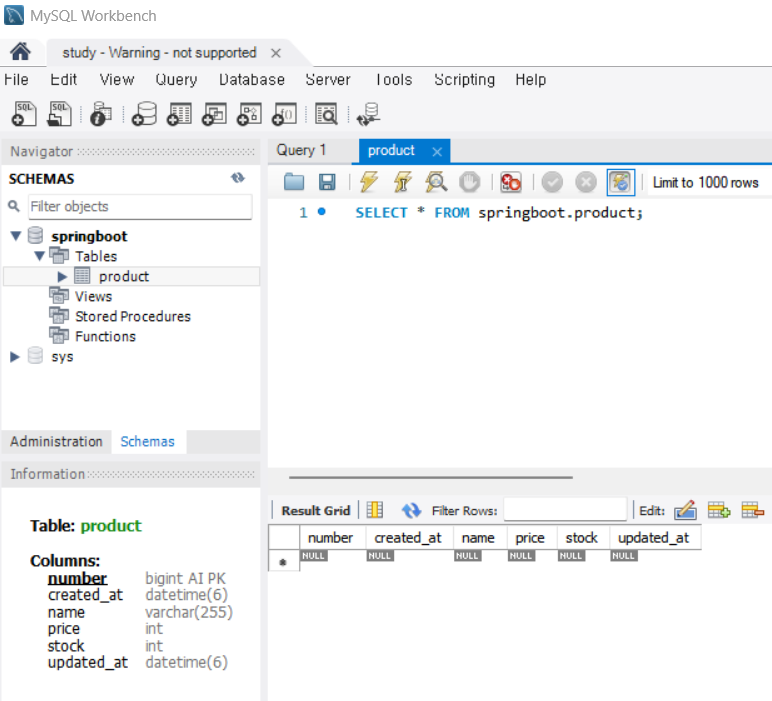
Task: Search table data toolbar icon
Action: (x=326, y=114)
